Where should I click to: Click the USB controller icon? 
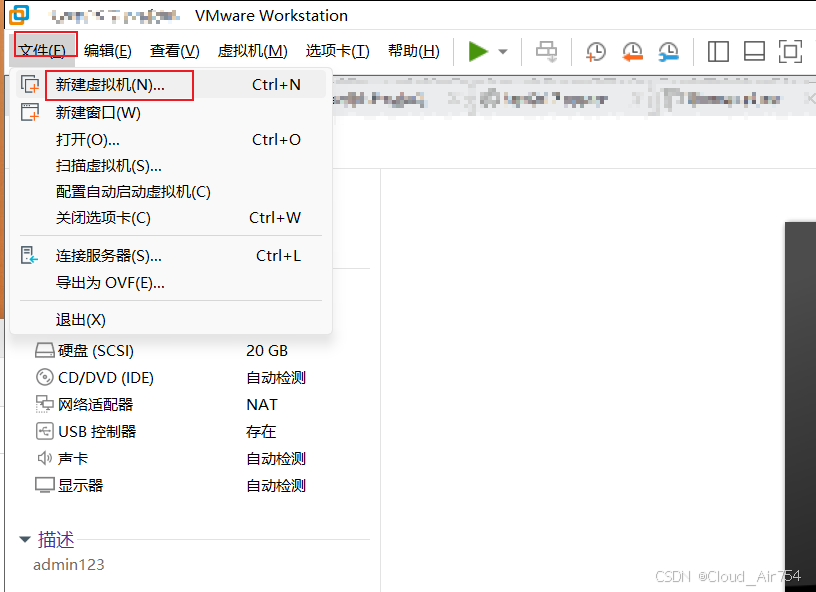pos(45,431)
